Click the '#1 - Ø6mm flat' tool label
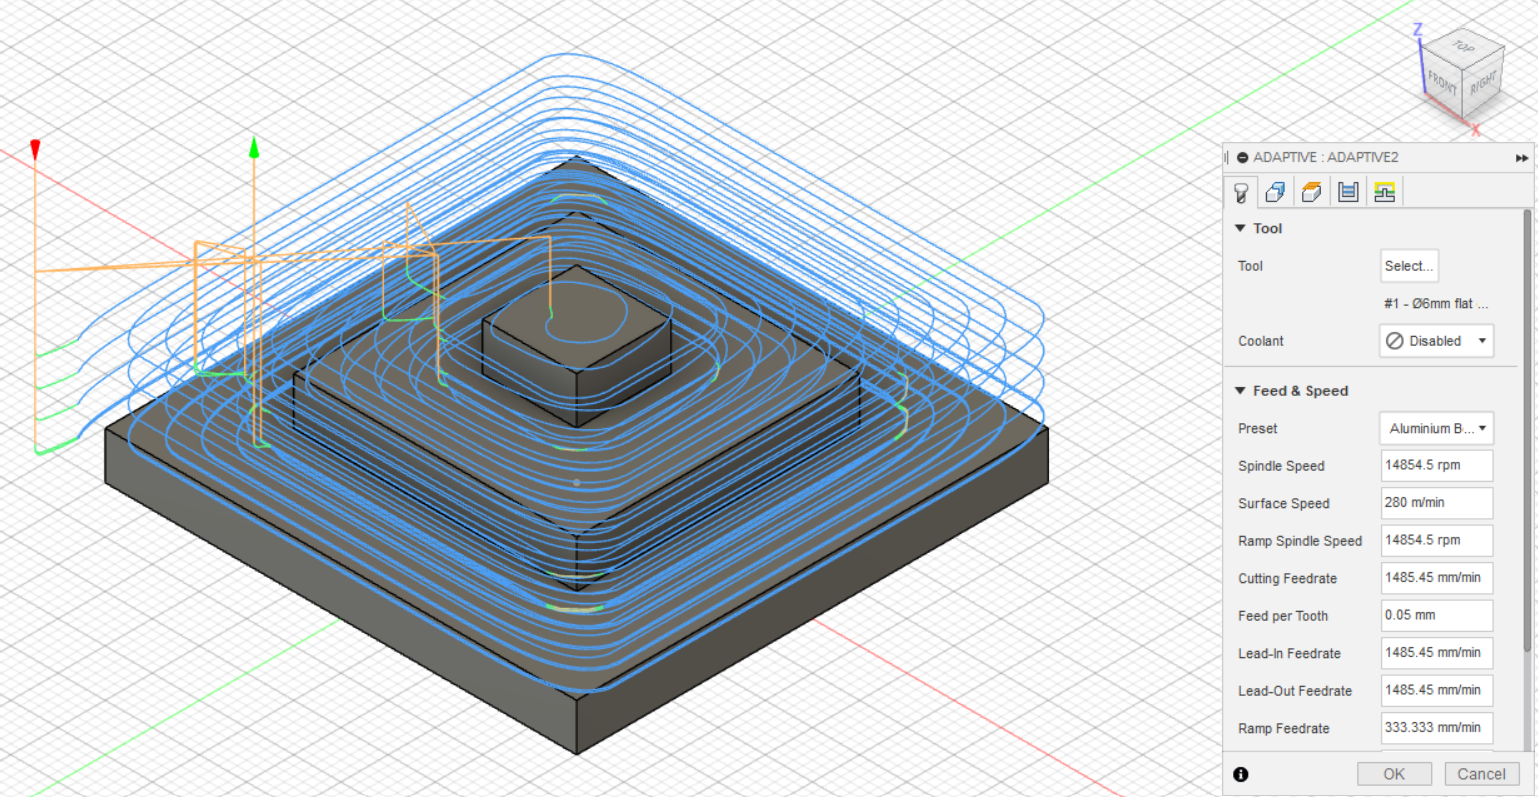 [1436, 304]
